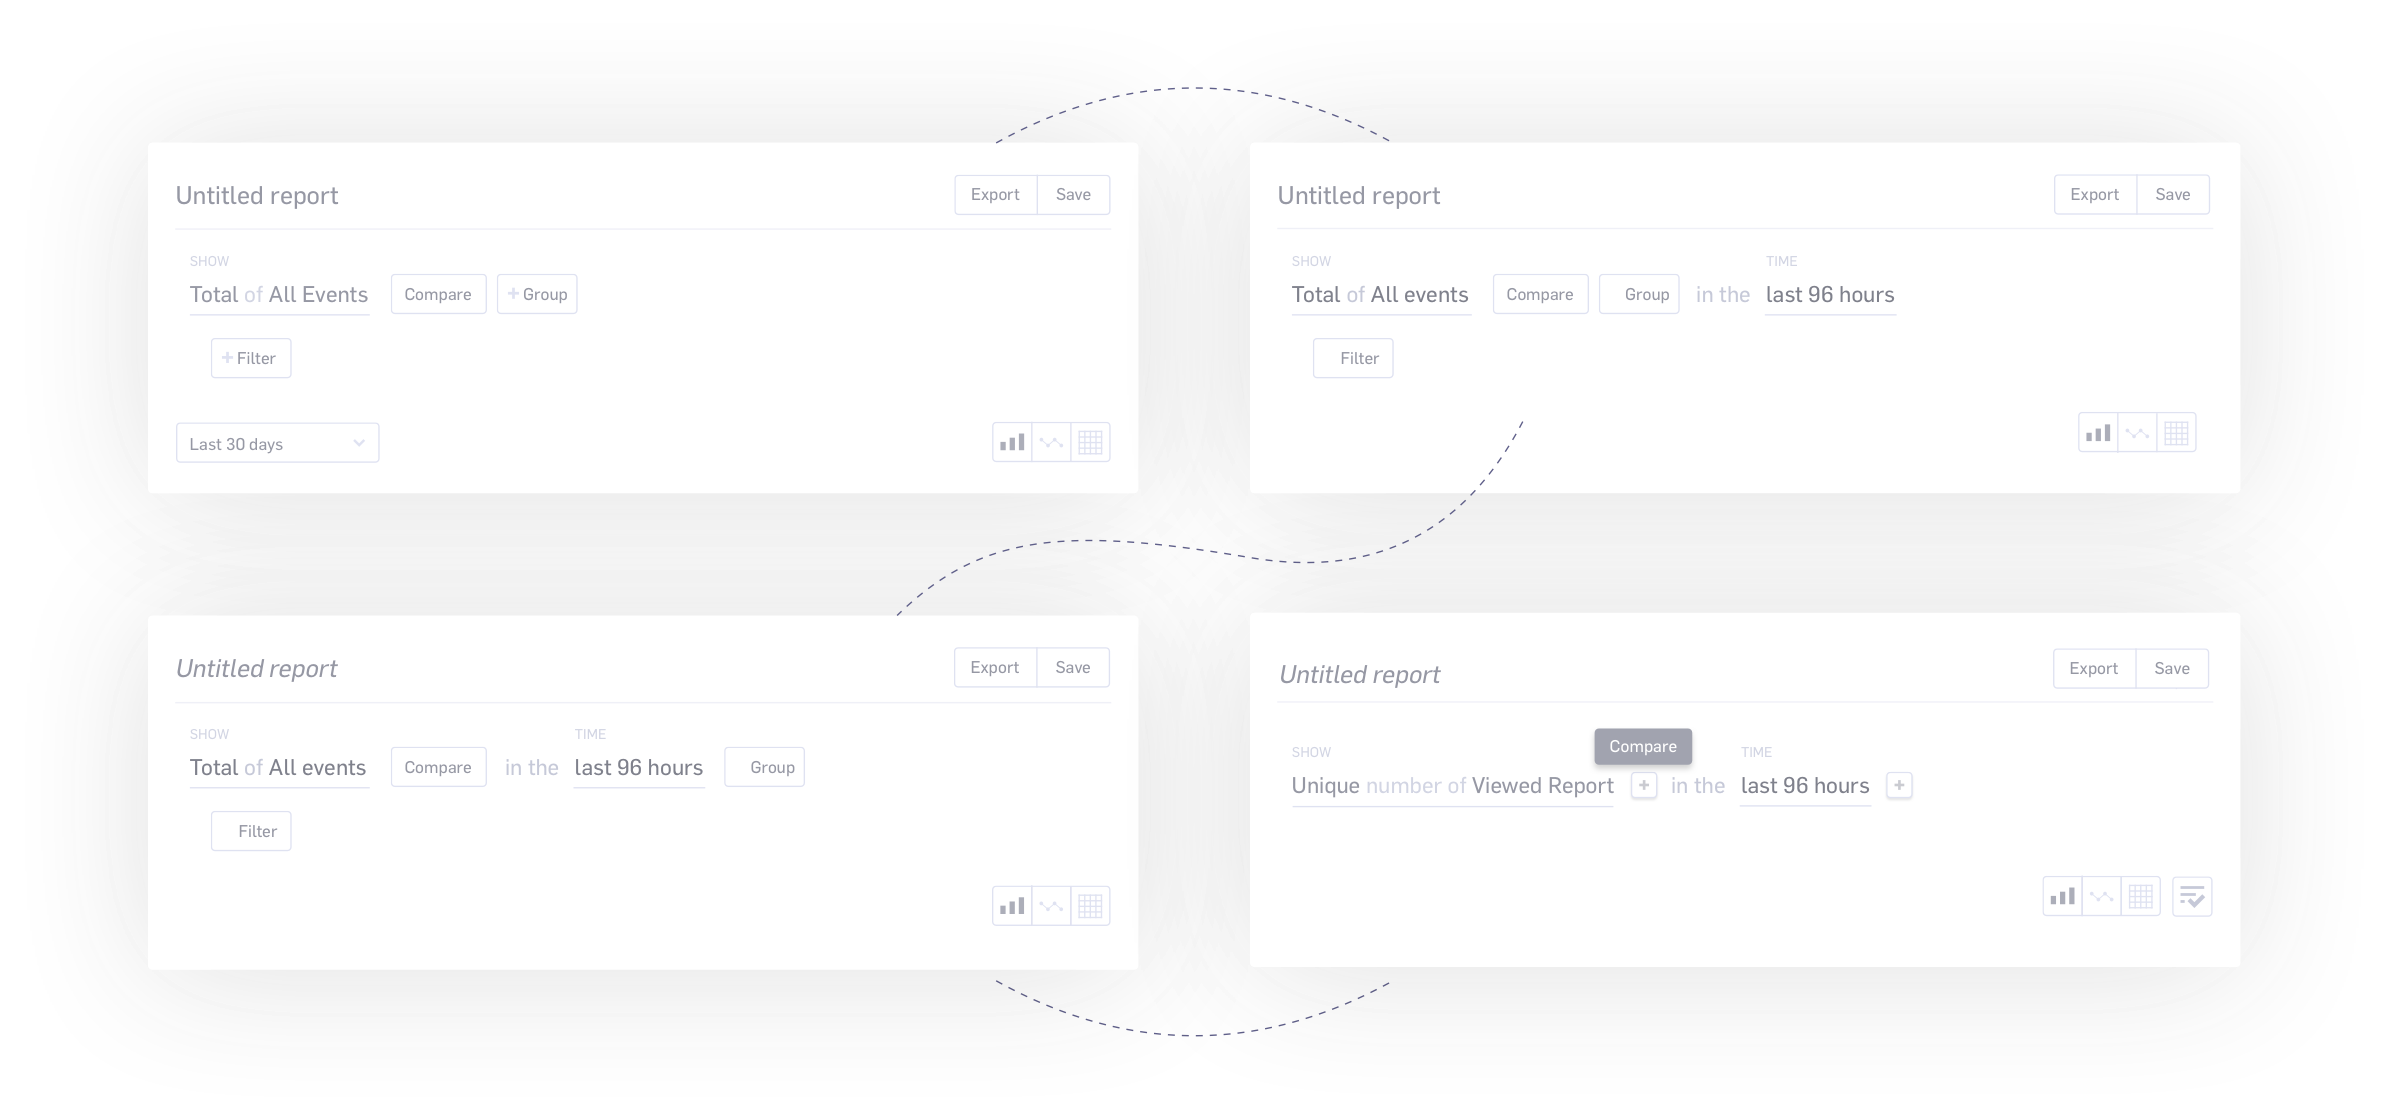
Task: Click Export in the bottom-right report
Action: (2091, 668)
